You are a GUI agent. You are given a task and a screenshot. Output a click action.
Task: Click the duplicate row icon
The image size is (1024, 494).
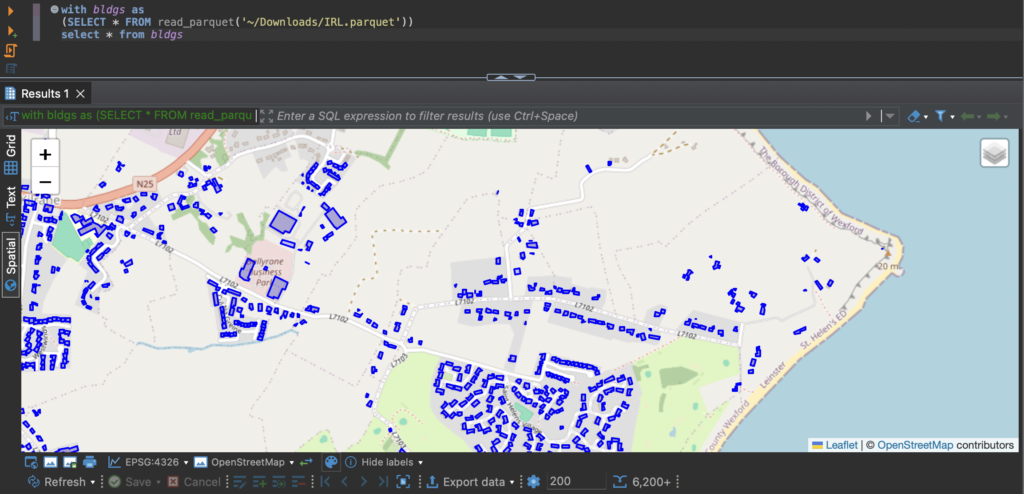click(280, 482)
